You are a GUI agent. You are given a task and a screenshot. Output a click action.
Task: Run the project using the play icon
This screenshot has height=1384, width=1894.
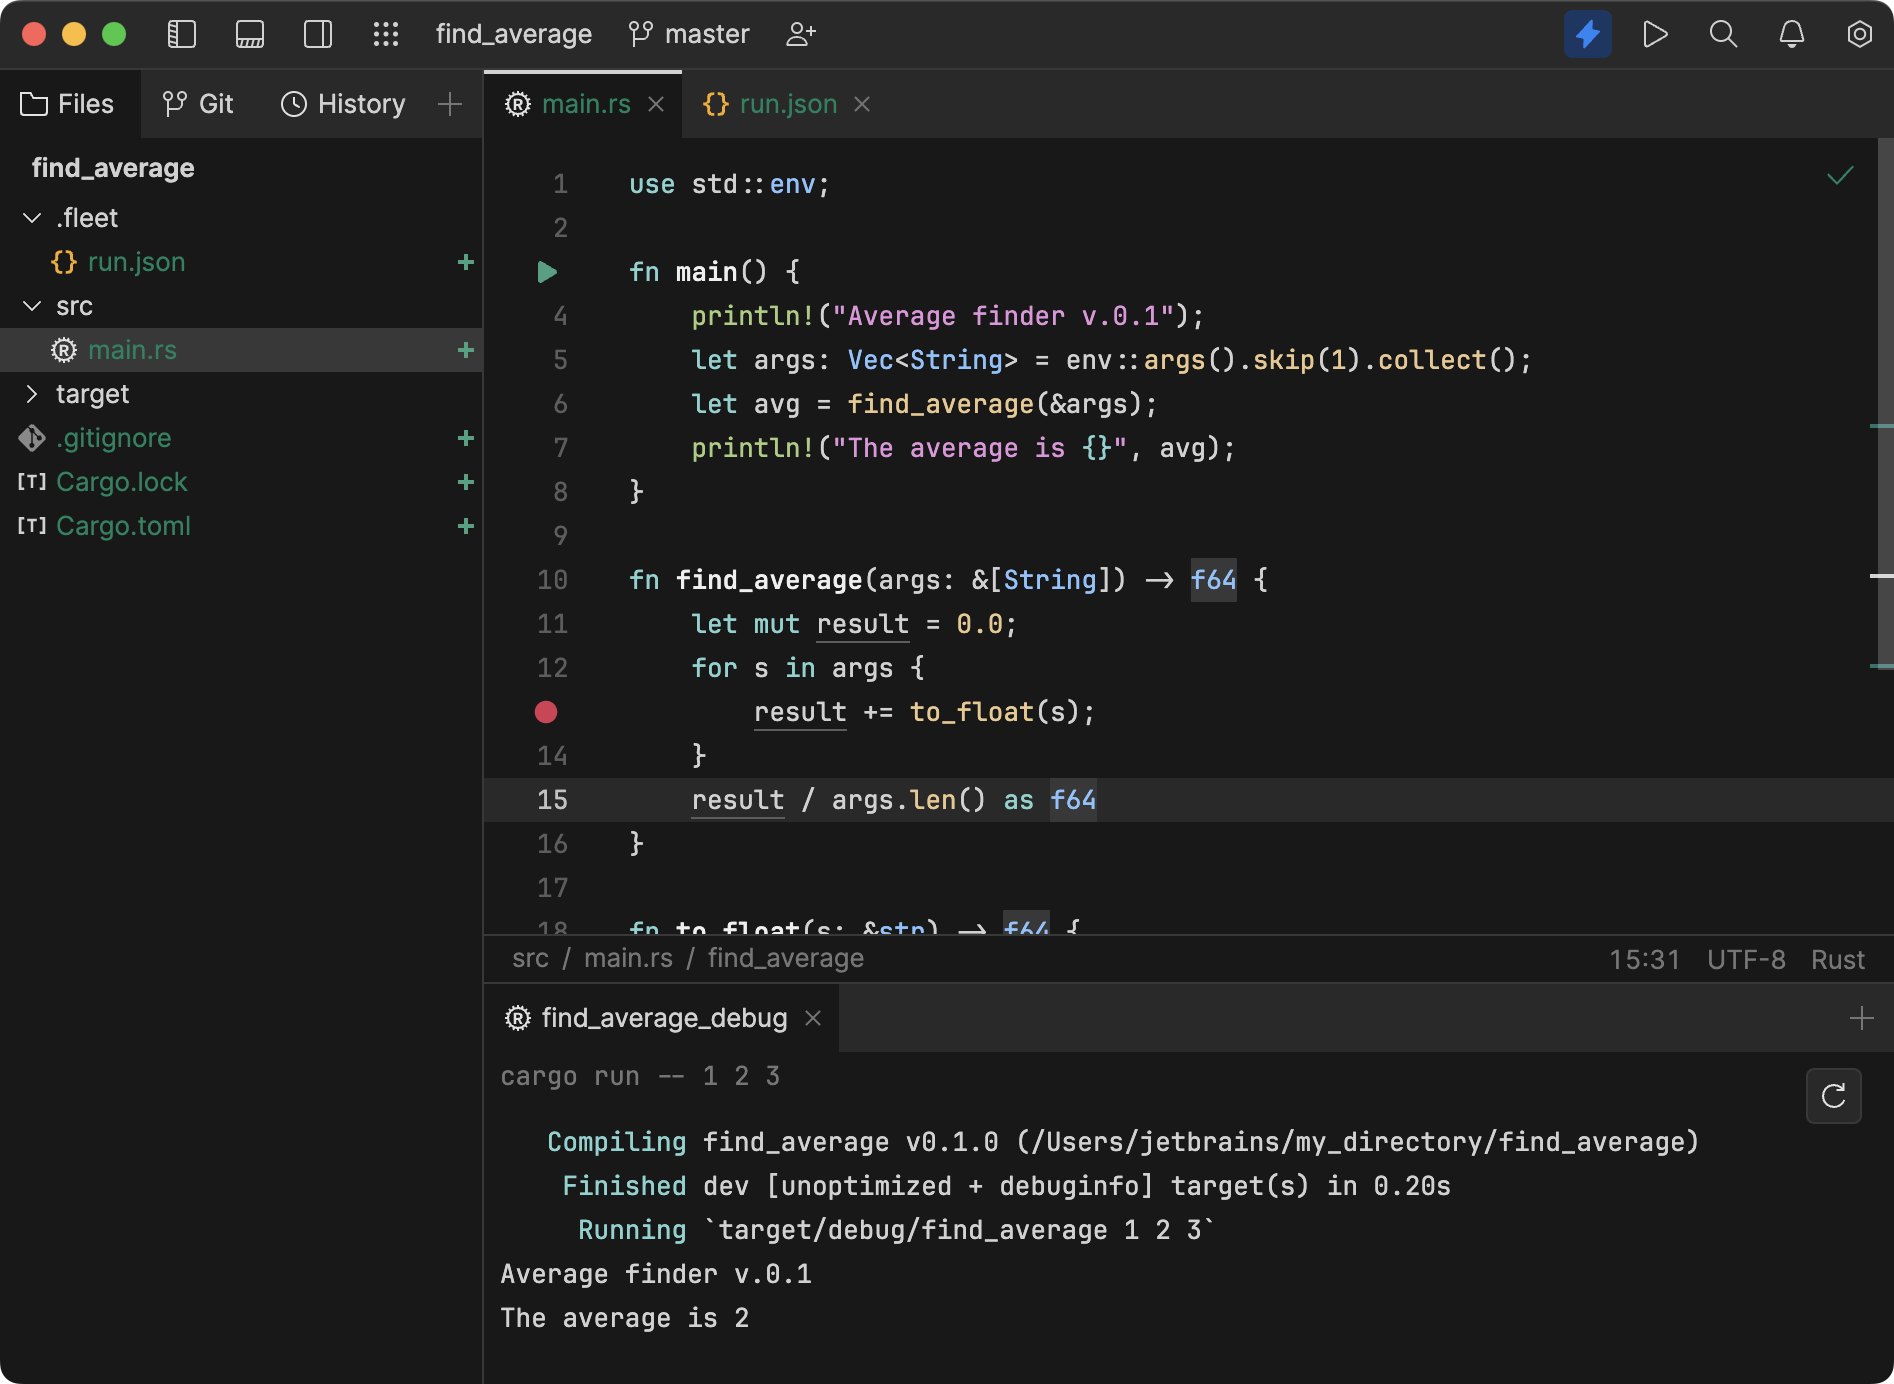[1656, 33]
